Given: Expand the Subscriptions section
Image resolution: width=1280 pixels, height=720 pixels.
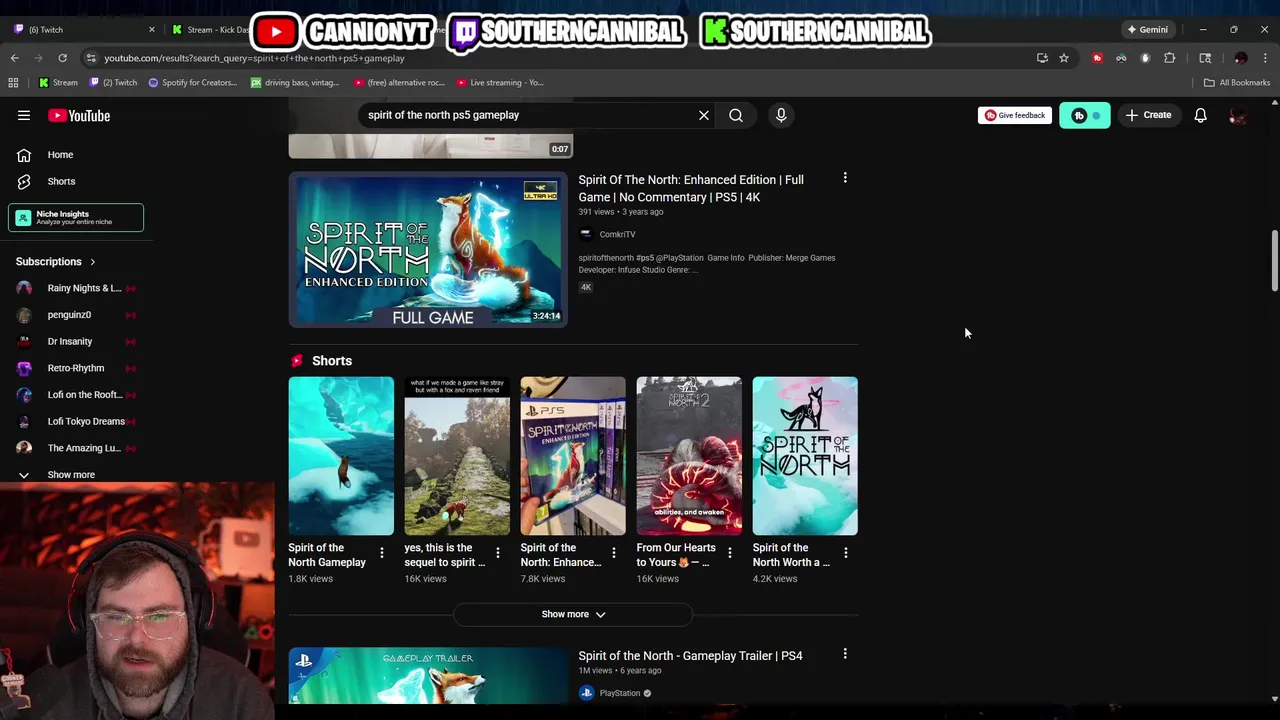Looking at the screenshot, I should point(56,262).
